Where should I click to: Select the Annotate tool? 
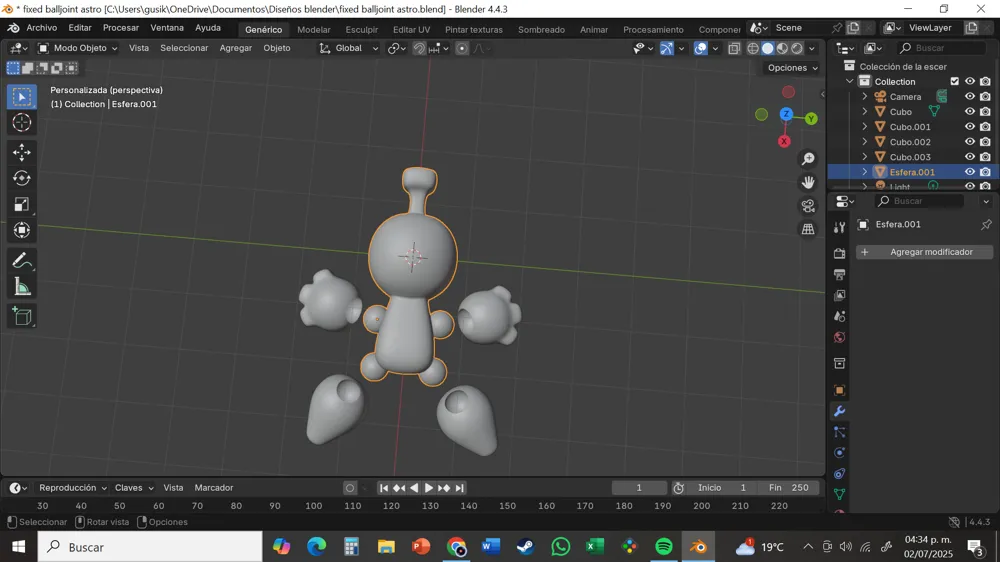click(22, 260)
